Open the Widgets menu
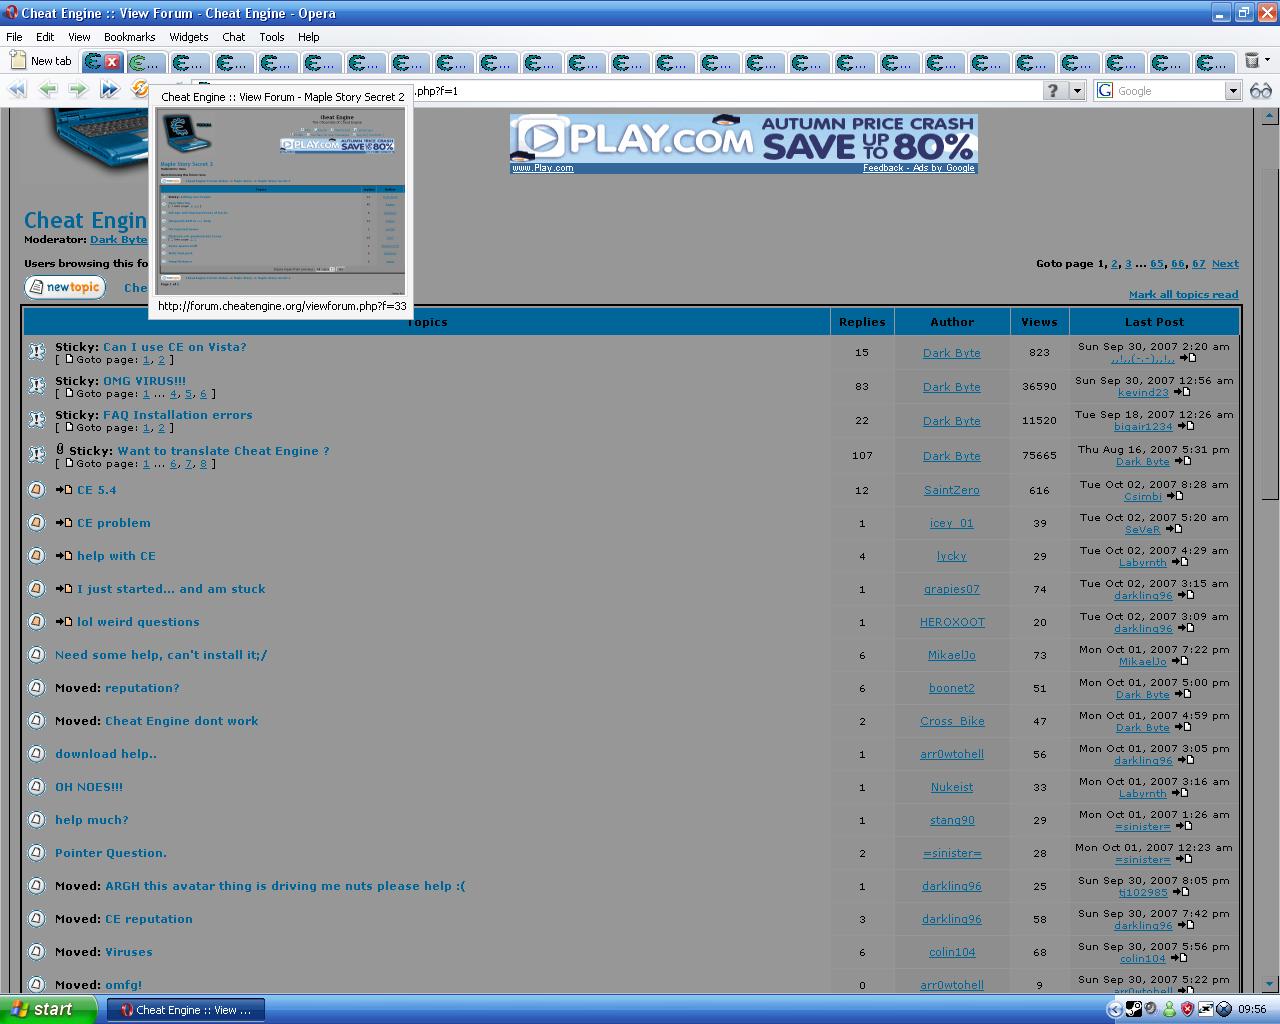 tap(188, 37)
